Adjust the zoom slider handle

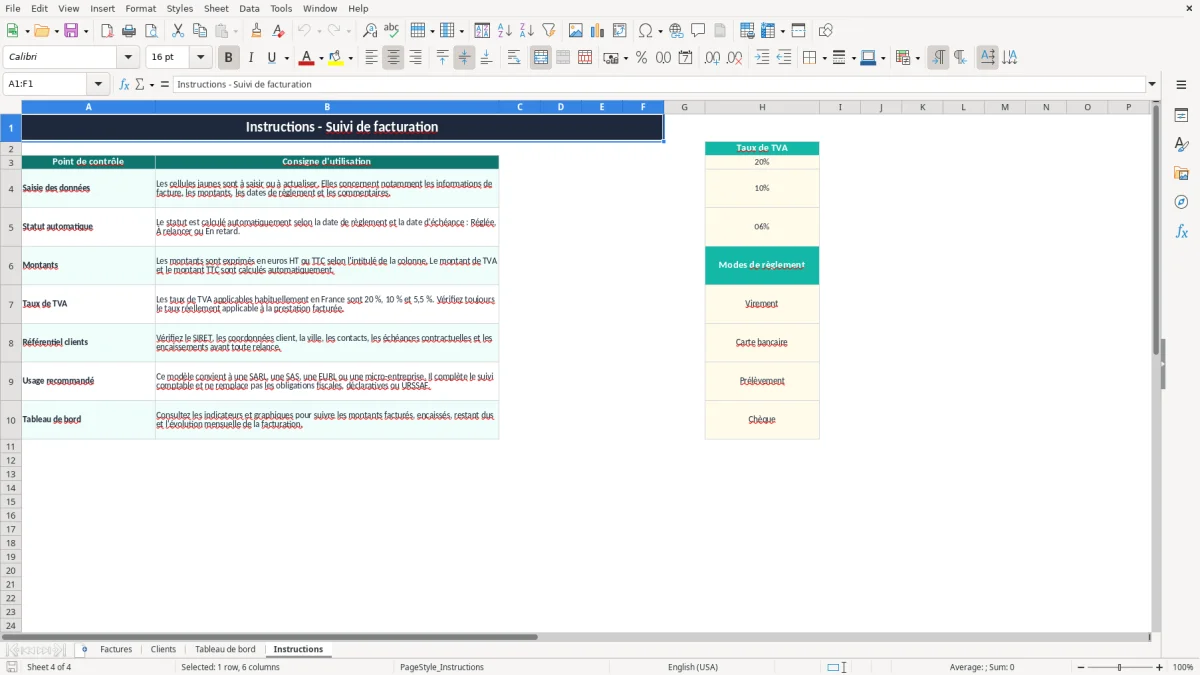pyautogui.click(x=1119, y=667)
